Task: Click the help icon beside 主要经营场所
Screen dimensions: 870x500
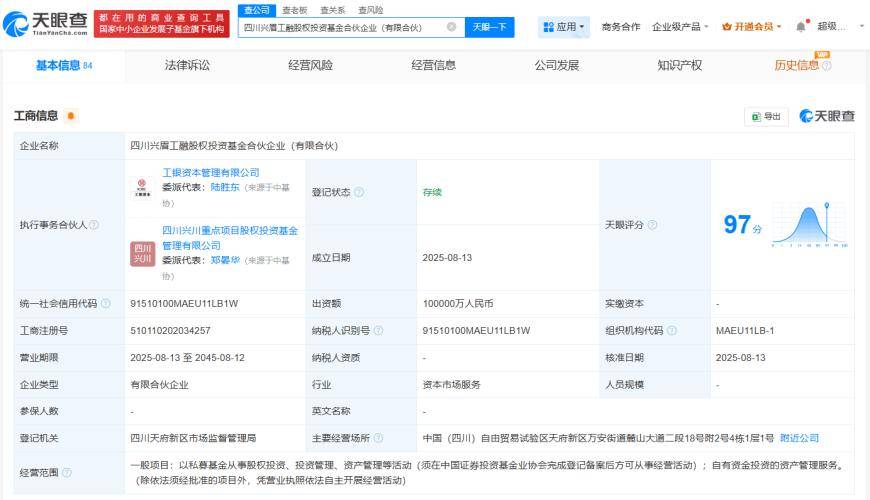Action: coord(378,438)
